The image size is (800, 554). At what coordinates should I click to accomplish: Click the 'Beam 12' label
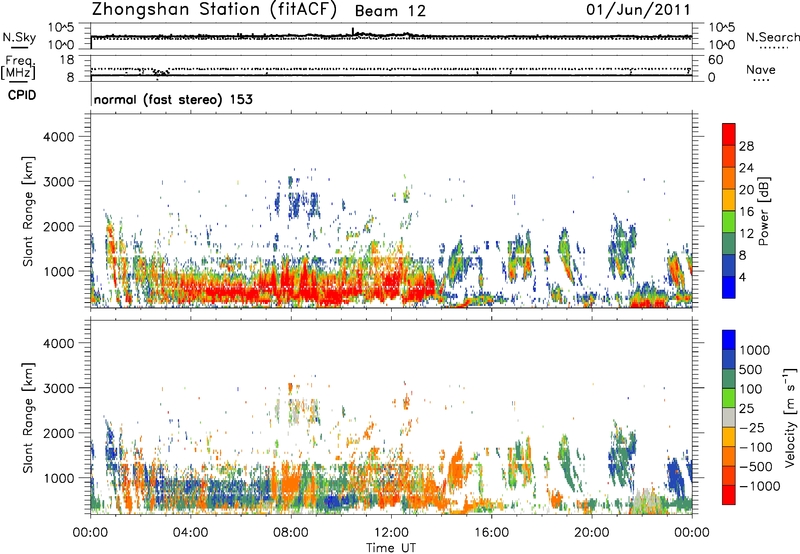pyautogui.click(x=390, y=11)
